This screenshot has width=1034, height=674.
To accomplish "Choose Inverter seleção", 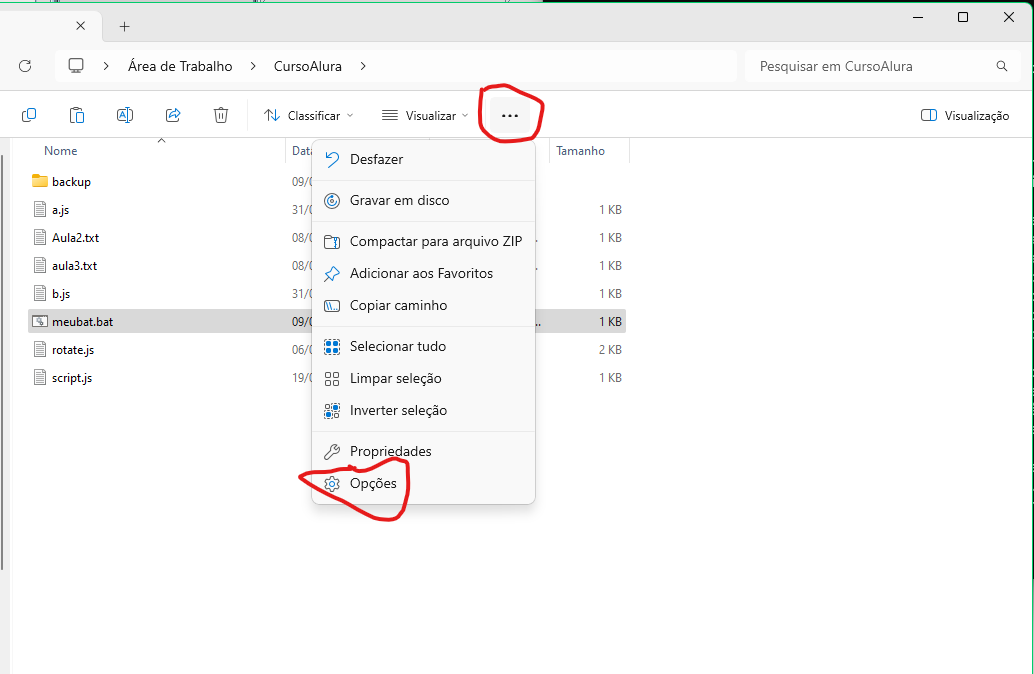I will click(423, 410).
